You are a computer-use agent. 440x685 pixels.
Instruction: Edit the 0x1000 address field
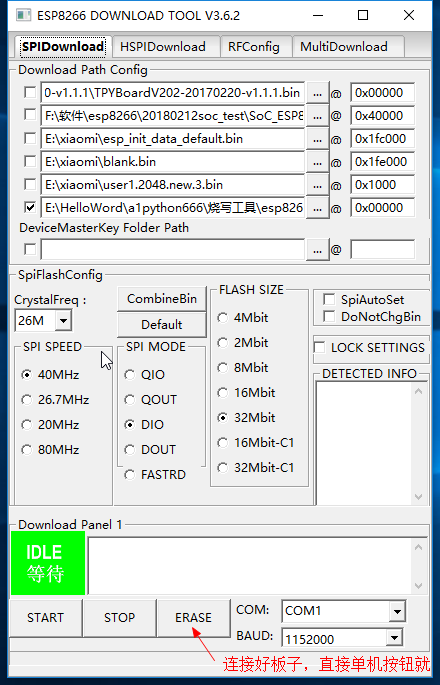pyautogui.click(x=382, y=184)
